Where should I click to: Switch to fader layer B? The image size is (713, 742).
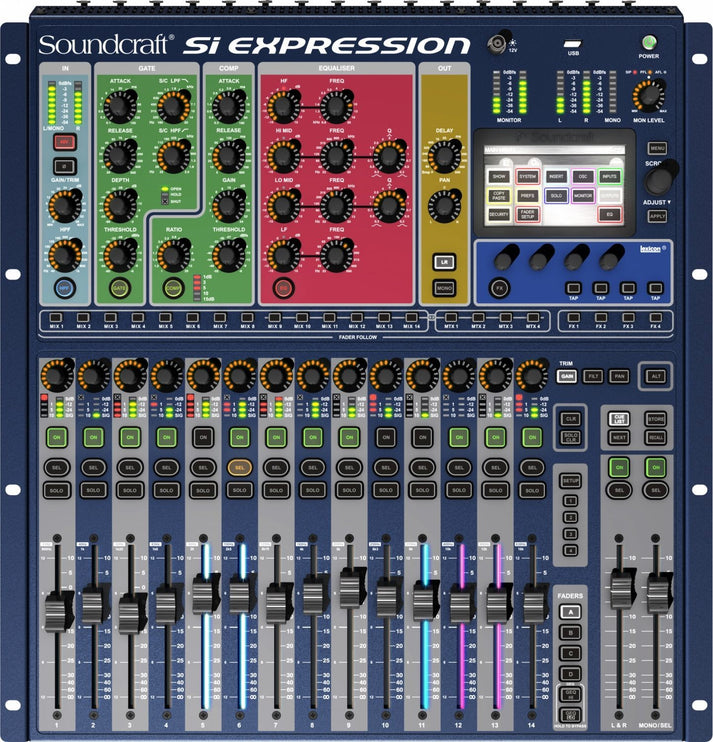coord(570,633)
